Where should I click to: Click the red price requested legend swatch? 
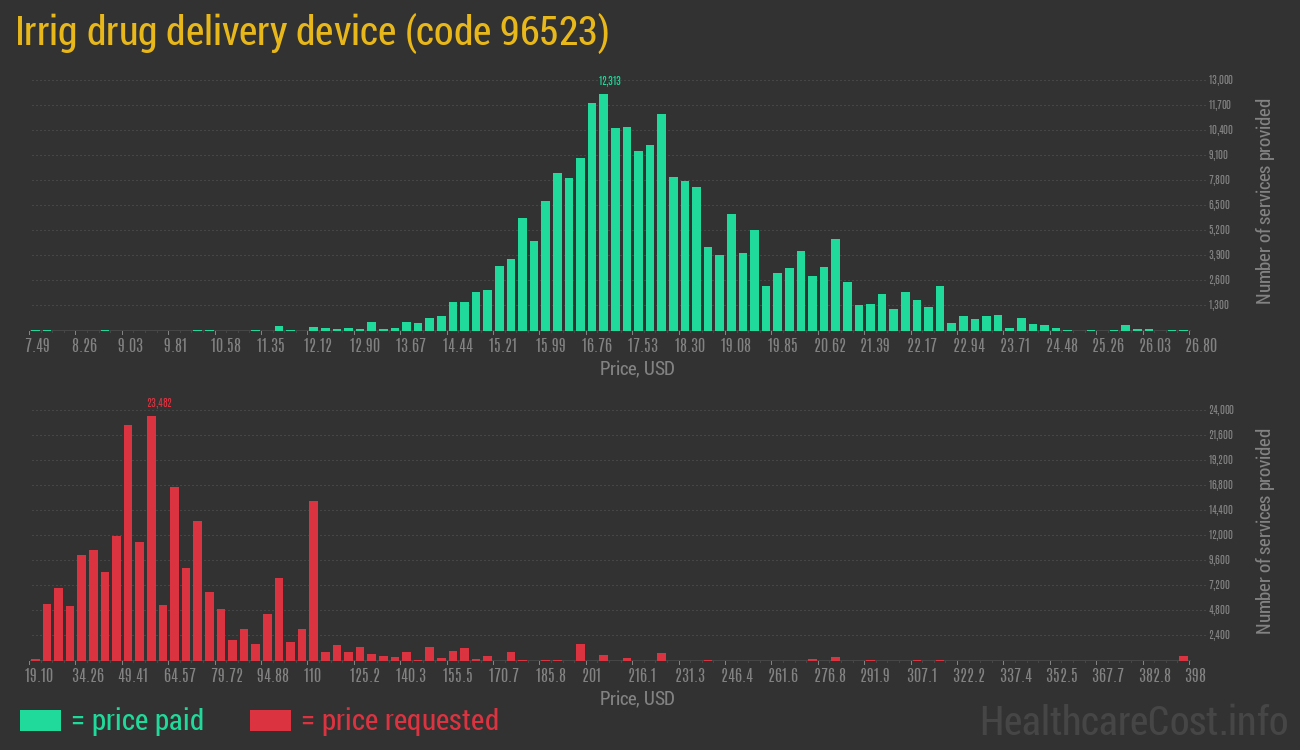pyautogui.click(x=270, y=720)
